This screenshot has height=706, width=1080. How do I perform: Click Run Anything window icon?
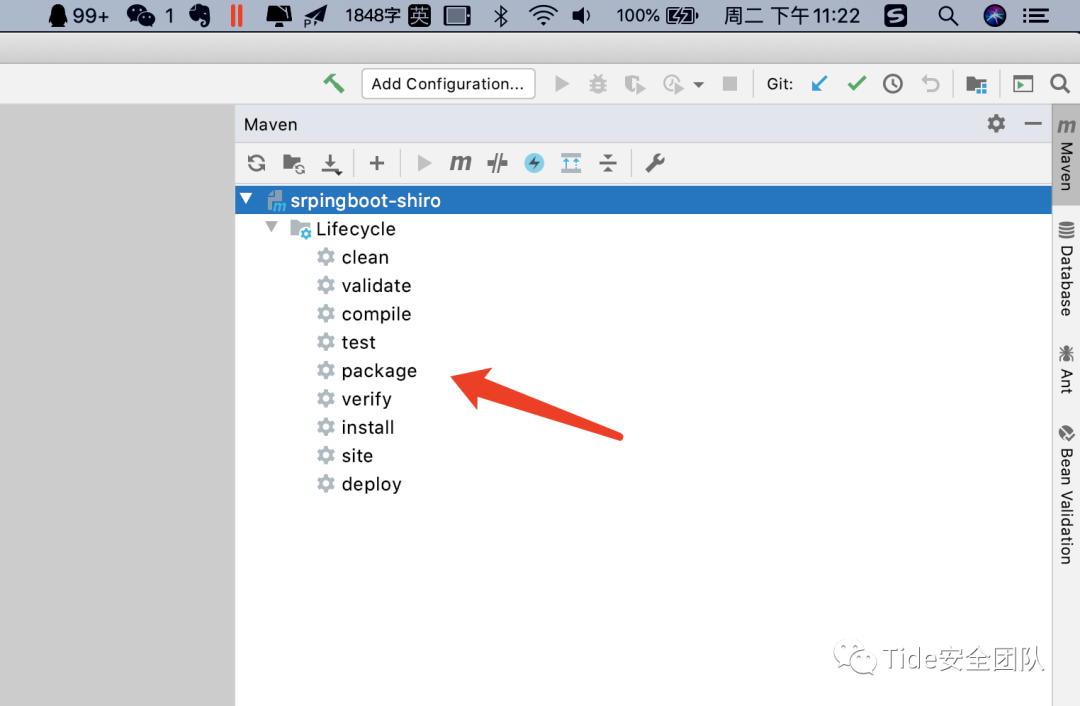pyautogui.click(x=1023, y=84)
